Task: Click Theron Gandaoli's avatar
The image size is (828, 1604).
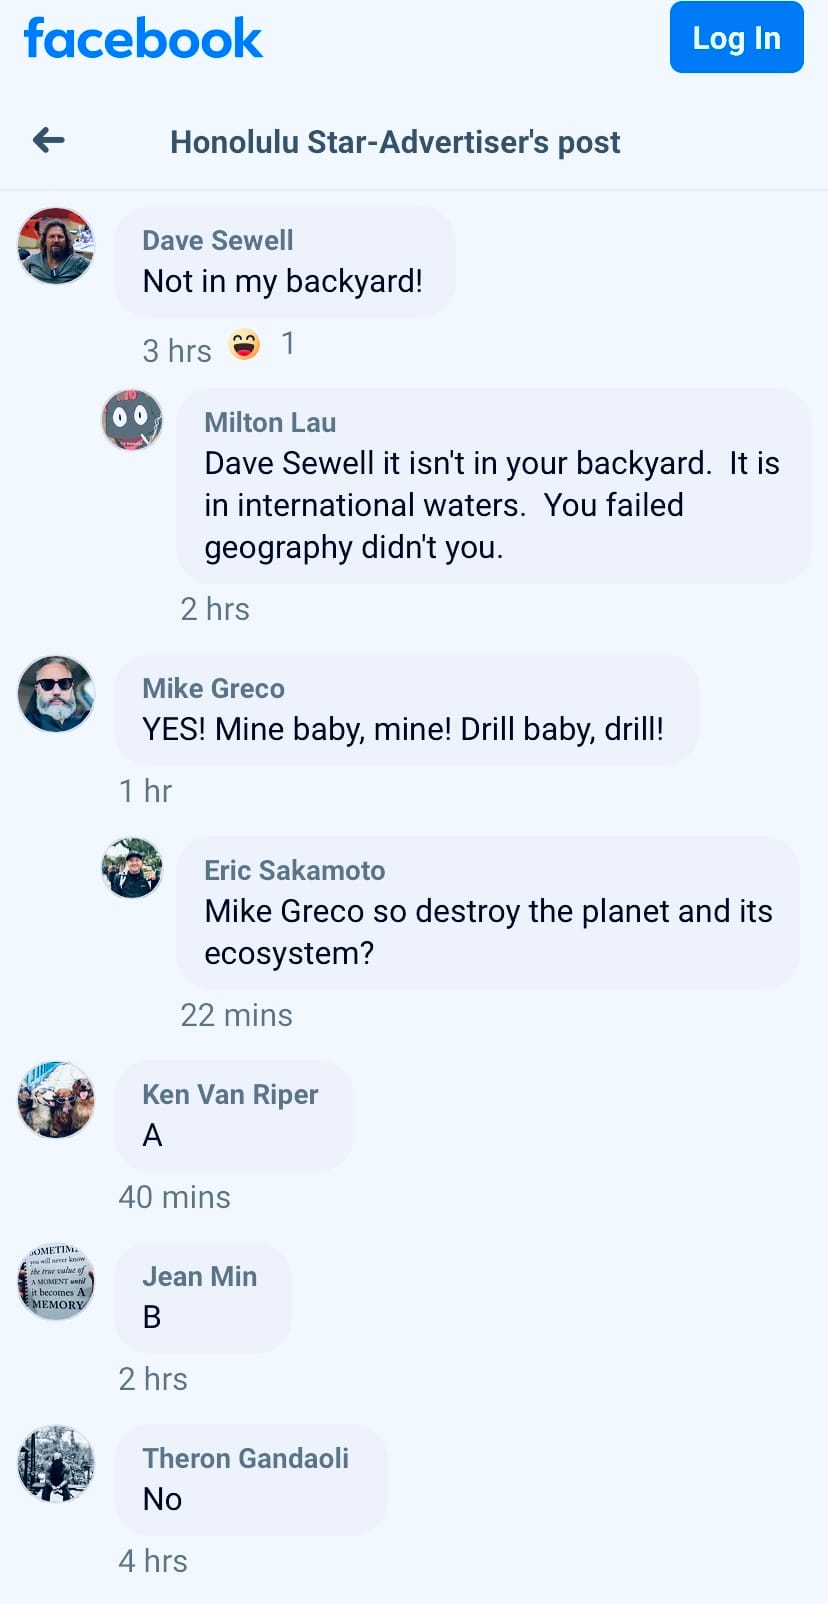Action: [56, 1464]
